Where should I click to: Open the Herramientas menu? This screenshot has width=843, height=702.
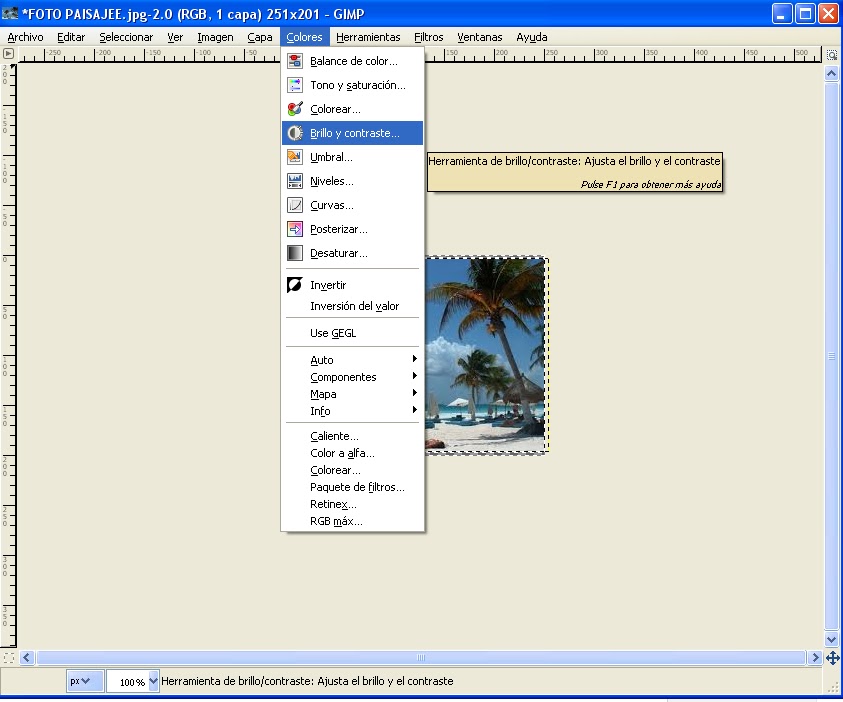pos(368,37)
